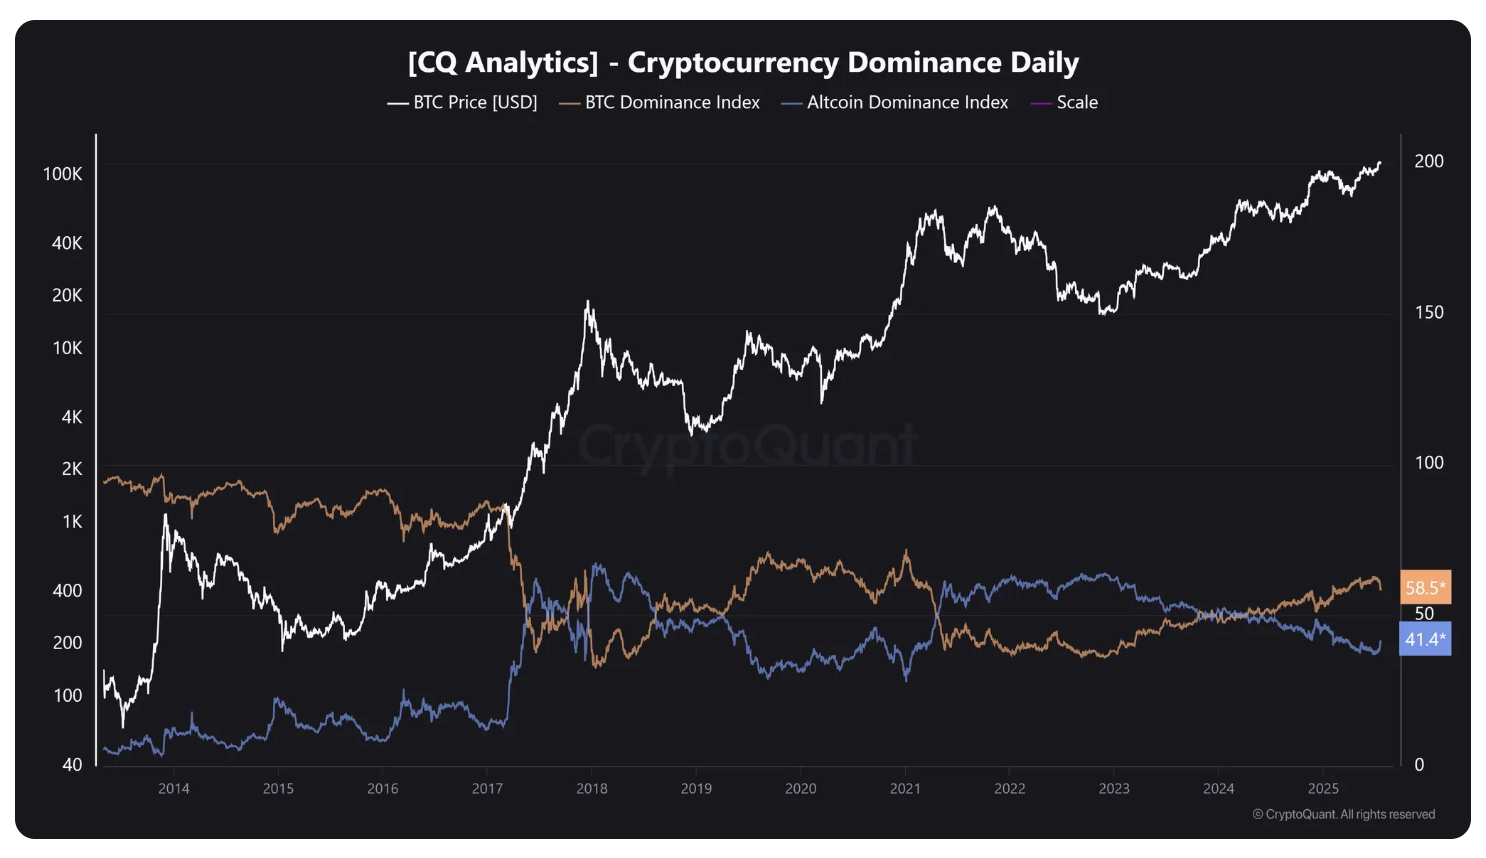Click the 0 right axis scale label

point(1419,765)
